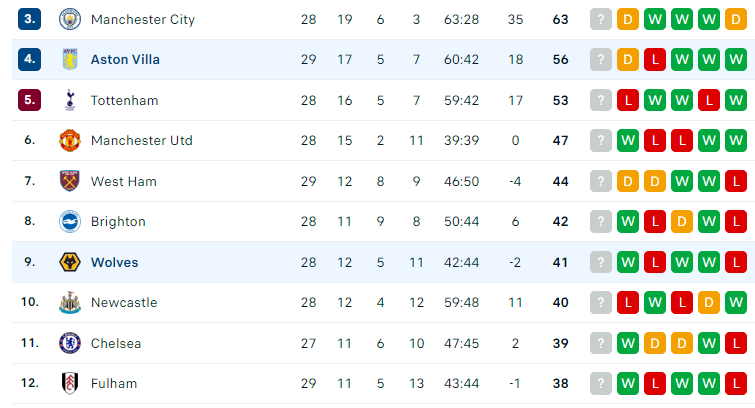Open the Aston Villa team link
Screen dimensions: 755x408
pyautogui.click(x=125, y=59)
